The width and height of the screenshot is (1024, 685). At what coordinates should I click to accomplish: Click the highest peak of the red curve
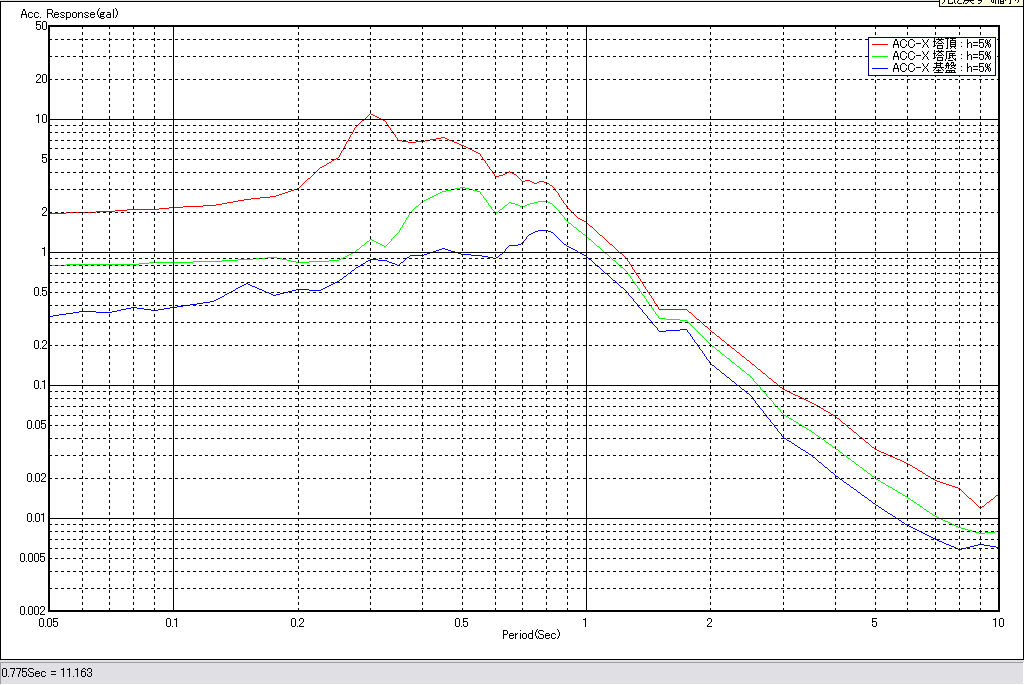tap(372, 114)
